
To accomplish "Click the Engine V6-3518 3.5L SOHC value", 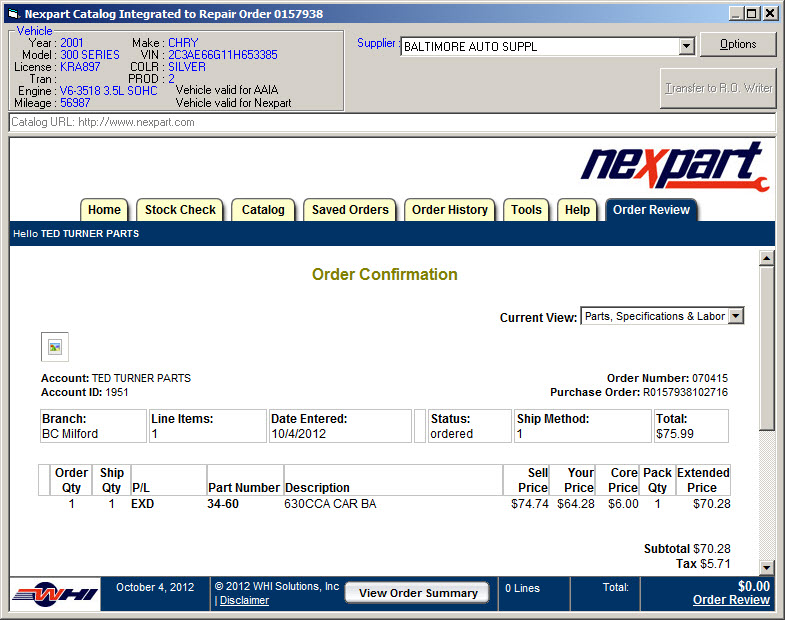I will [109, 91].
